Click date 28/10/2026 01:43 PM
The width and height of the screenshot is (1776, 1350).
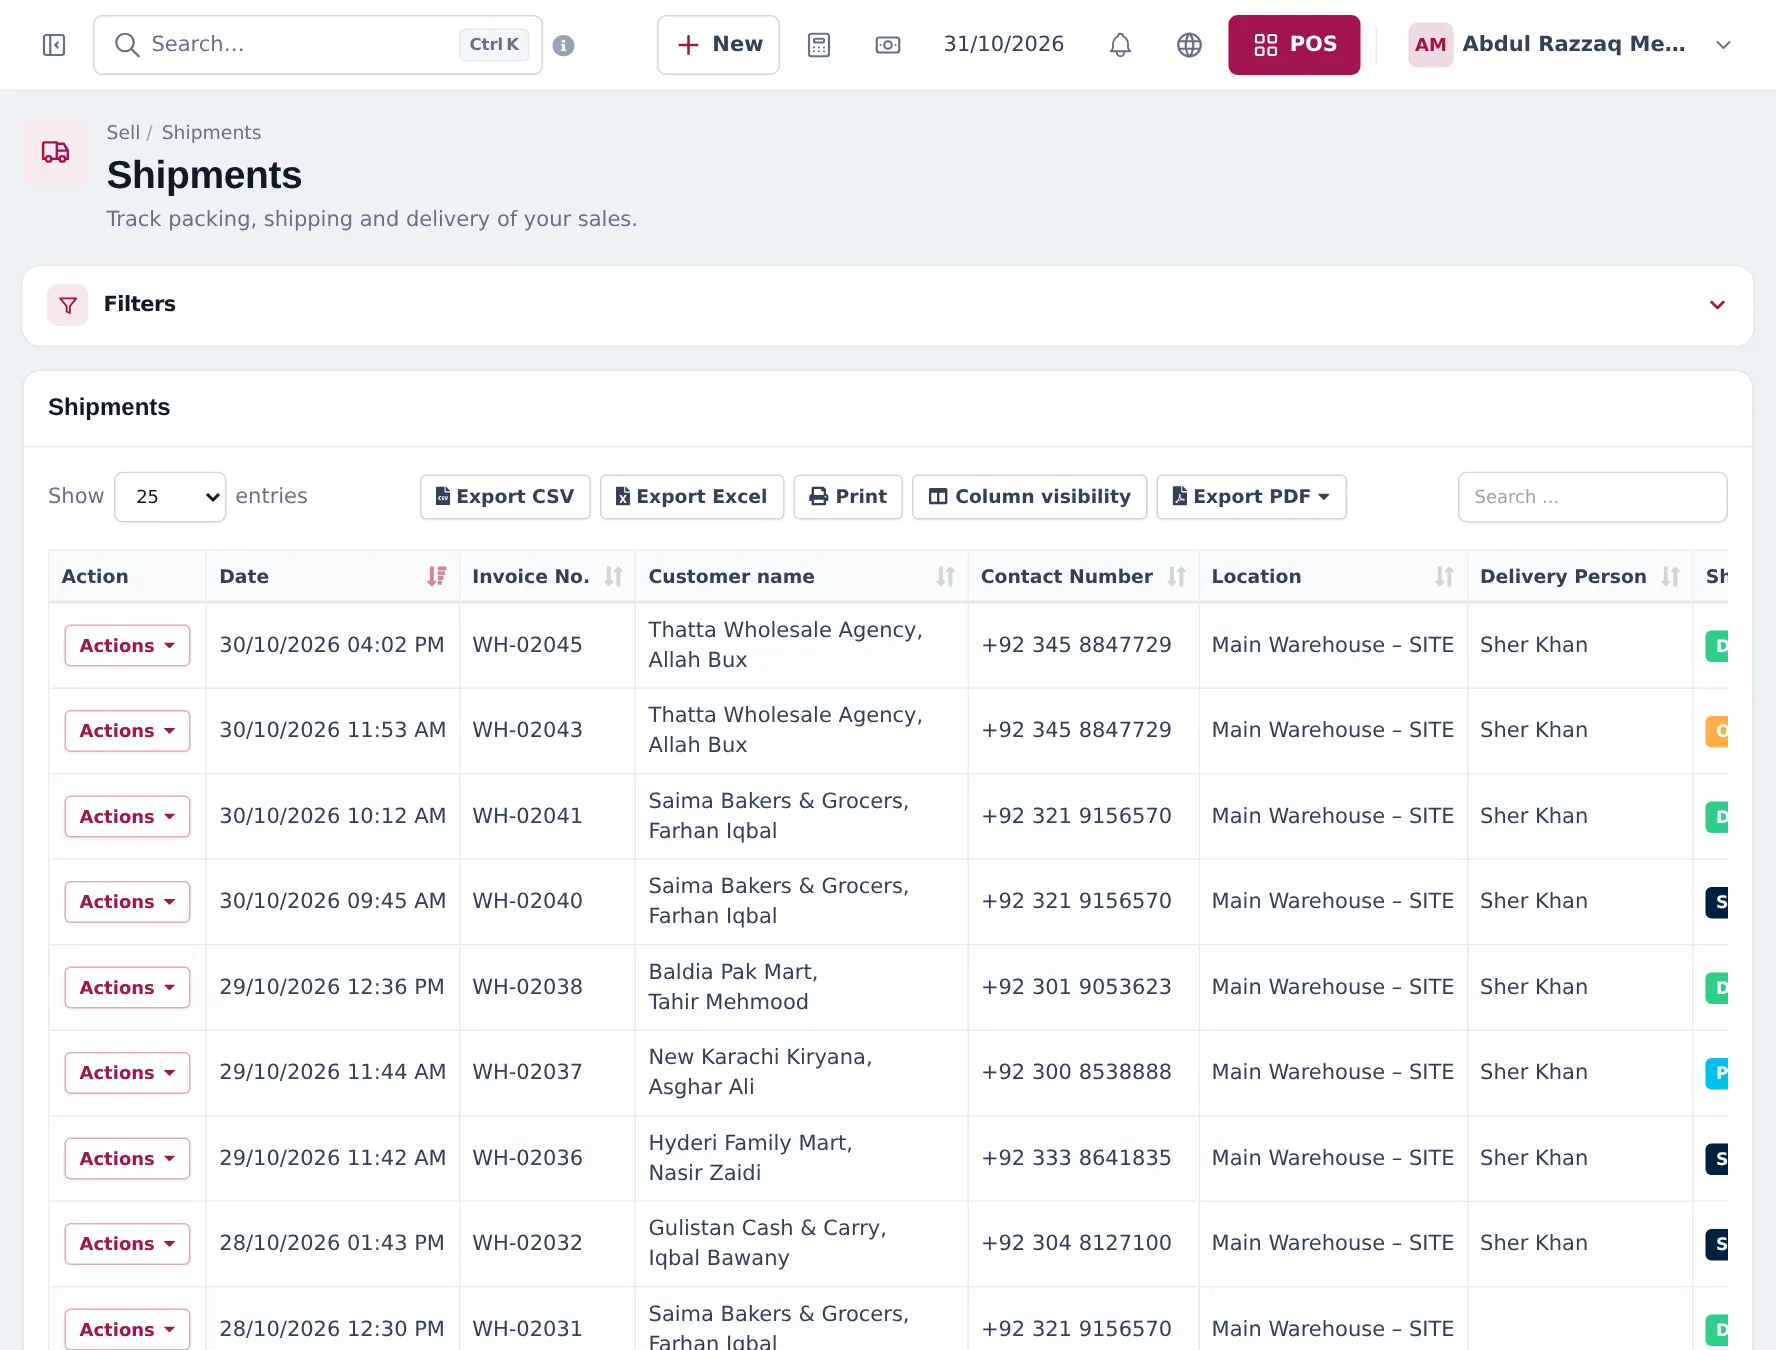click(x=332, y=1243)
